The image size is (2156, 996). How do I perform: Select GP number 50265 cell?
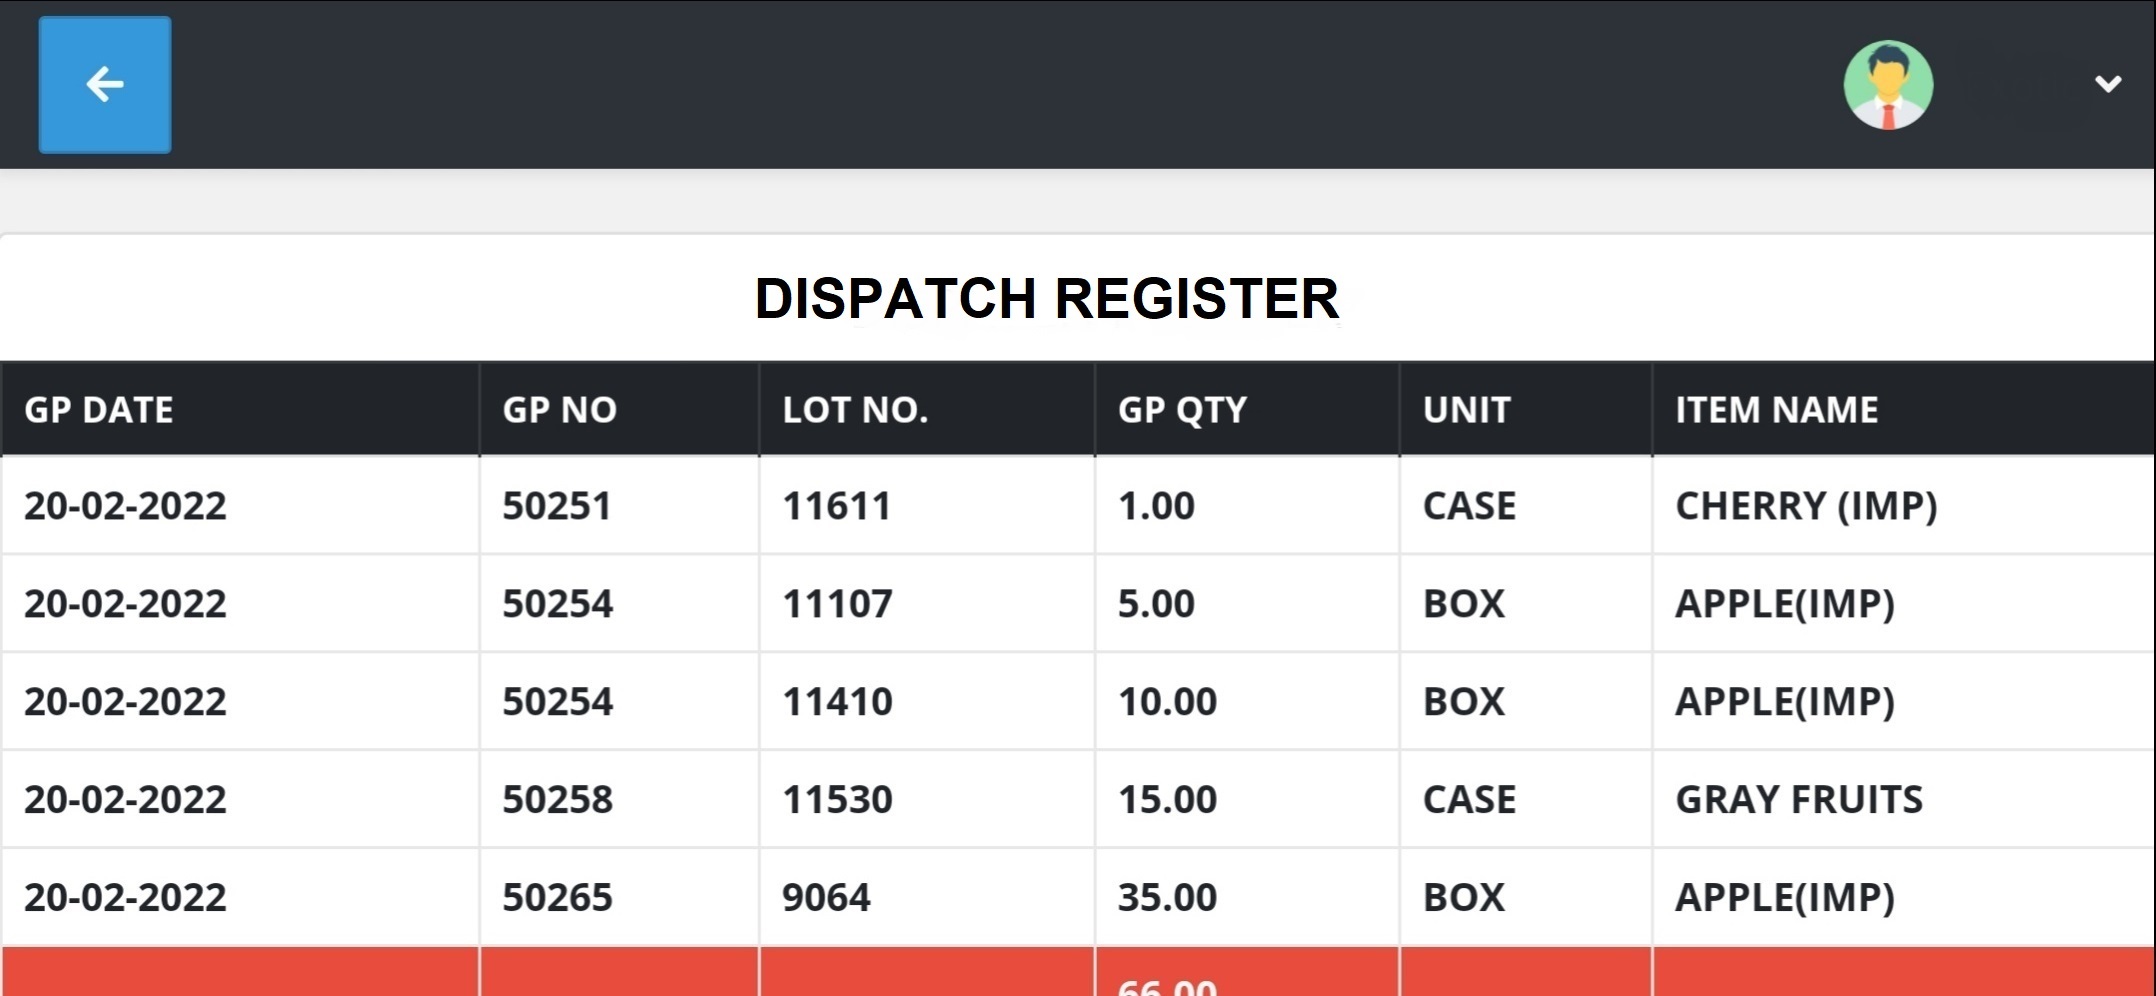point(557,898)
